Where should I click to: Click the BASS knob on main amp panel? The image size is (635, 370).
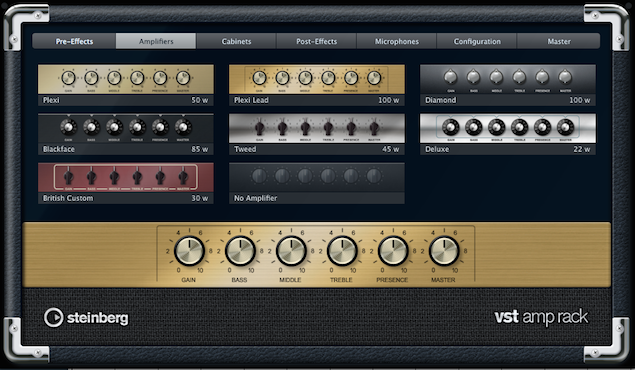[x=240, y=251]
